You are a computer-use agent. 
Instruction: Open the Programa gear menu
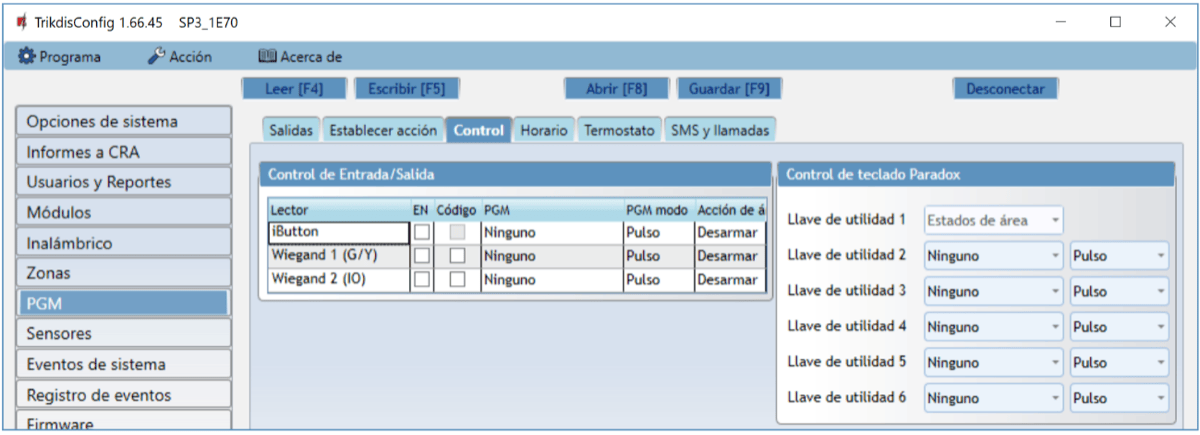(60, 57)
